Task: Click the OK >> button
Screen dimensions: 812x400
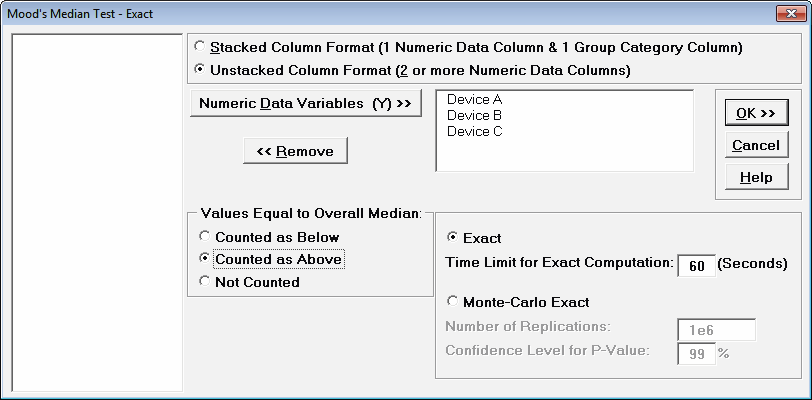Action: pos(755,113)
